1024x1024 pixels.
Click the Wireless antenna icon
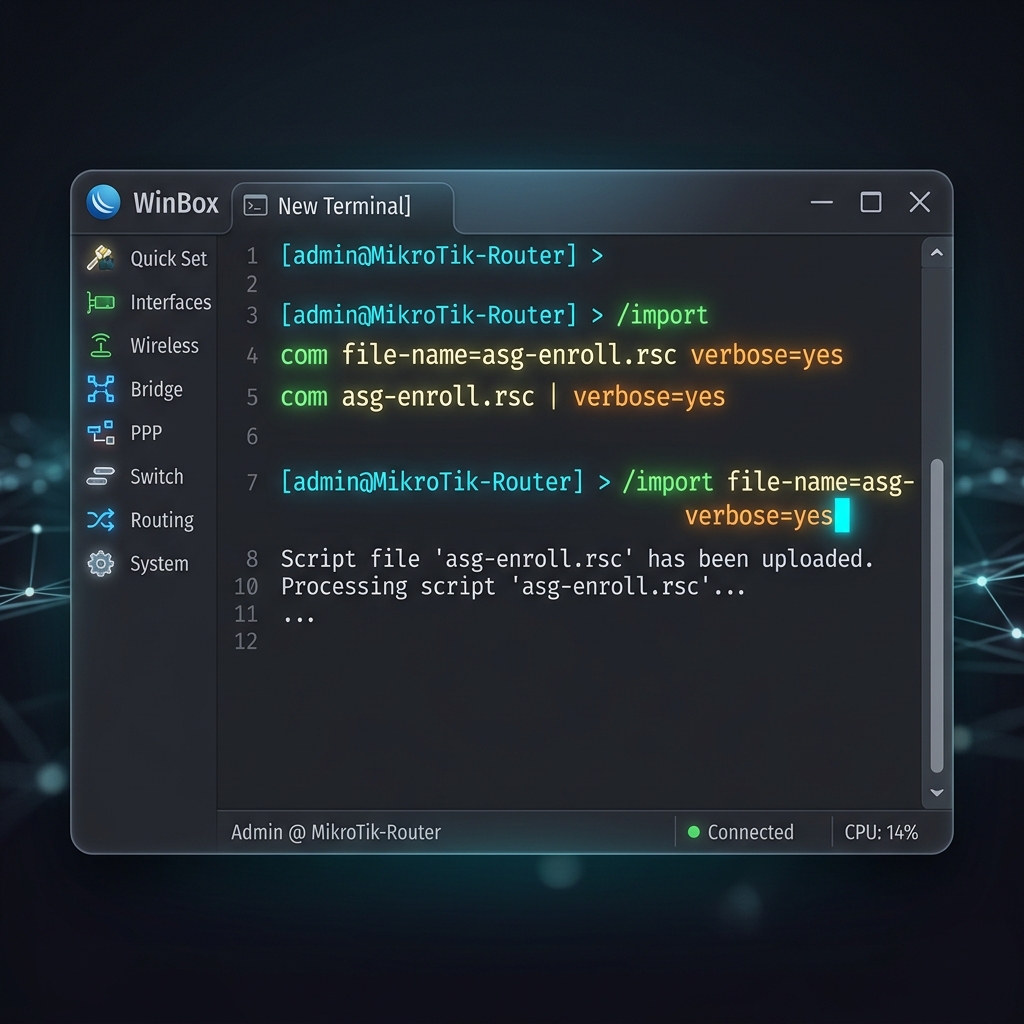coord(101,345)
